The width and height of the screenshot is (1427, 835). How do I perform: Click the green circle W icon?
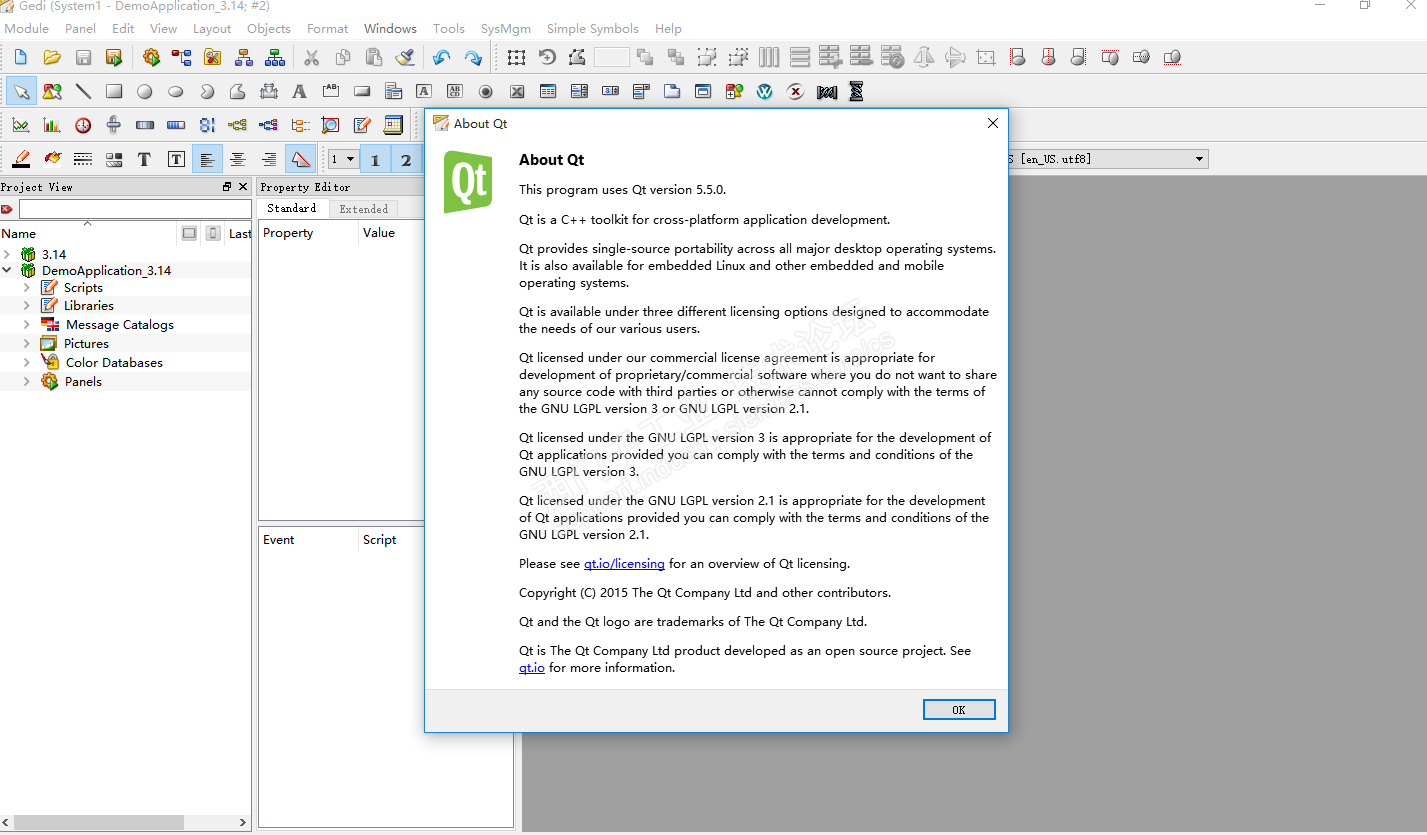click(765, 91)
